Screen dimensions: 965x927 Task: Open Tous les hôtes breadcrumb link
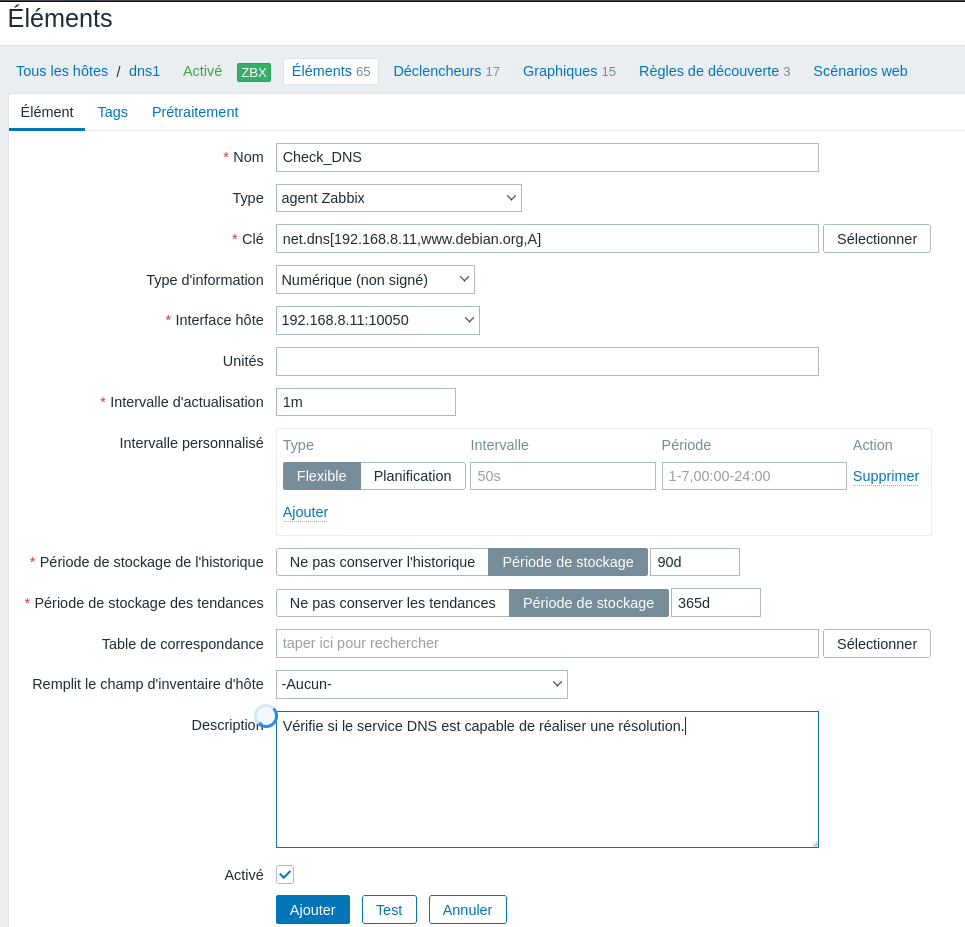pyautogui.click(x=62, y=71)
